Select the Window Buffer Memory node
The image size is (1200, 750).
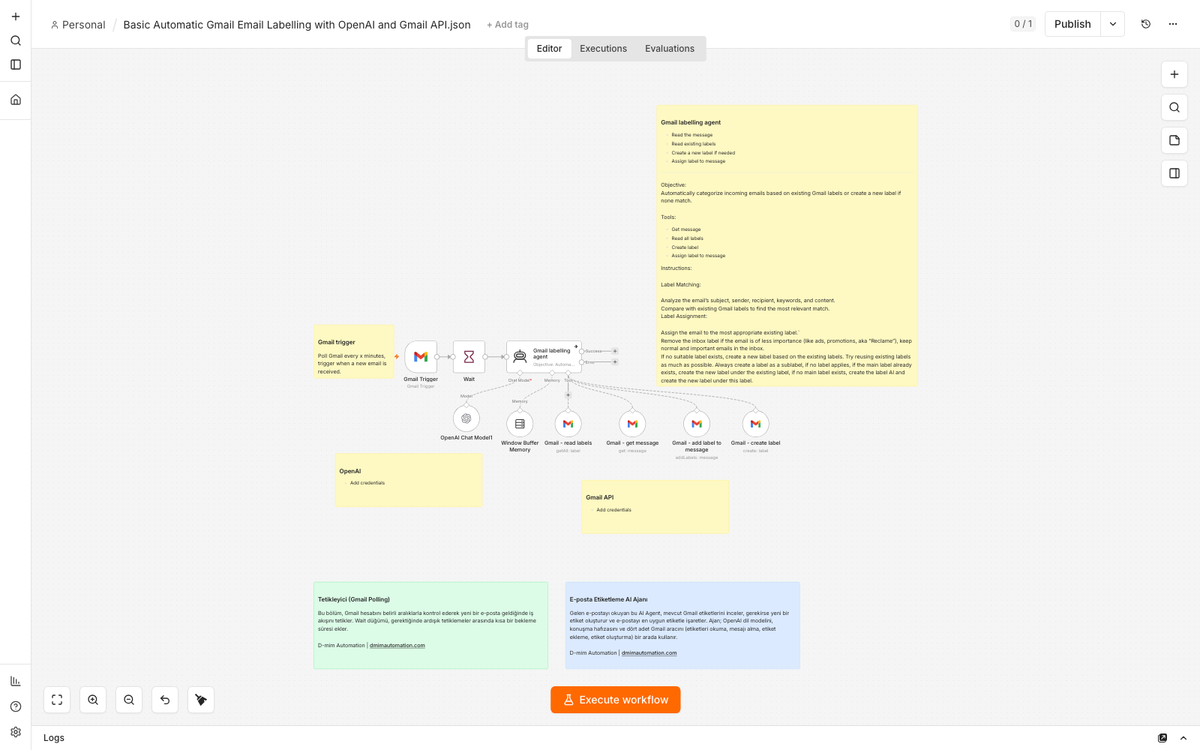point(520,424)
